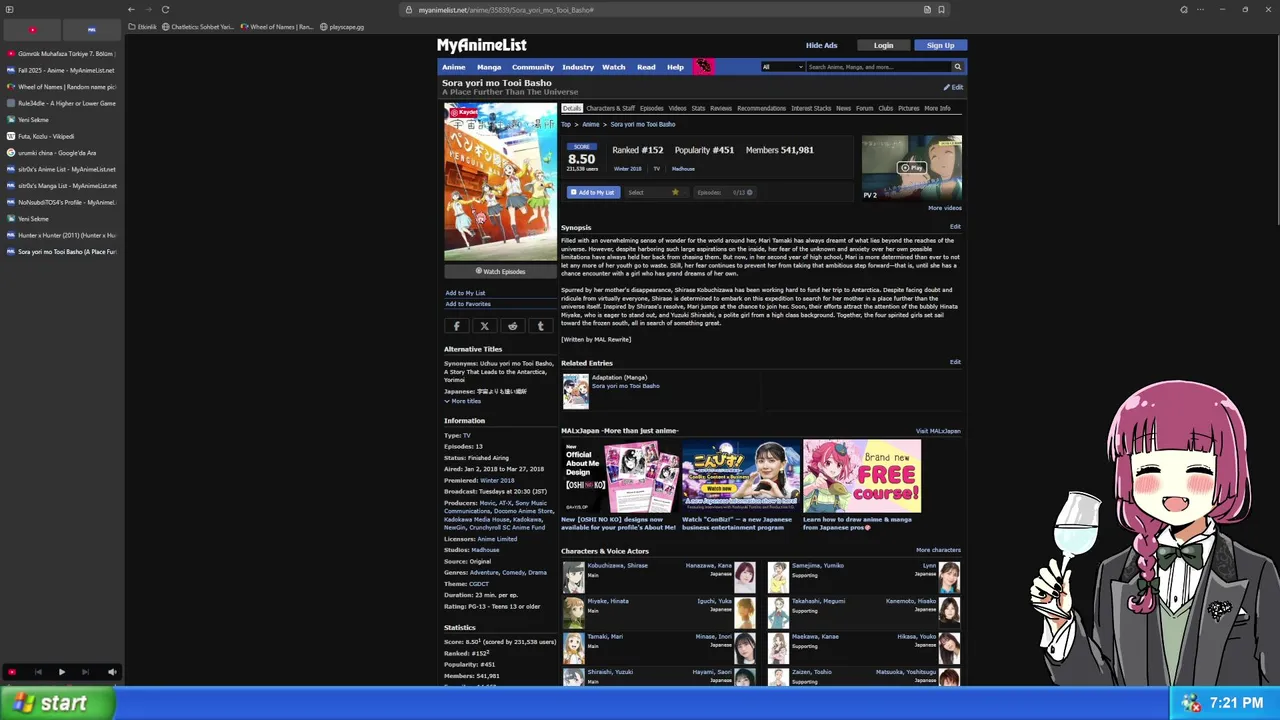The image size is (1280, 720).
Task: Open the Etkinlik bookmarks folder
Action: (143, 27)
